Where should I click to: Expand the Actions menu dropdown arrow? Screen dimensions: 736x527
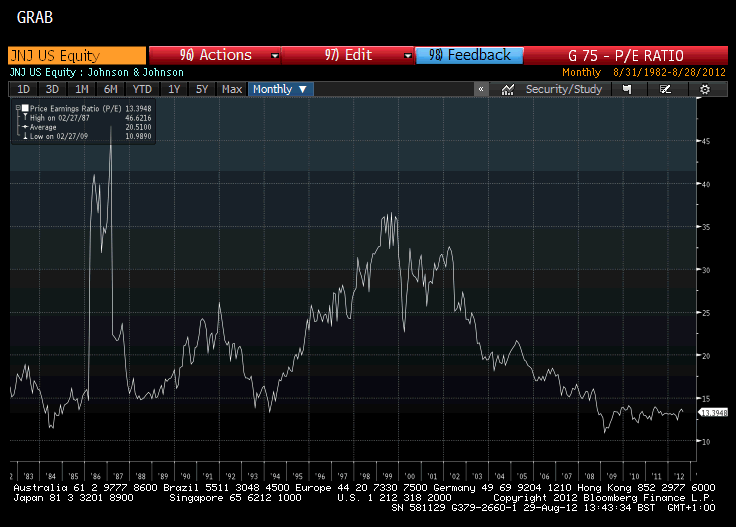(x=275, y=56)
